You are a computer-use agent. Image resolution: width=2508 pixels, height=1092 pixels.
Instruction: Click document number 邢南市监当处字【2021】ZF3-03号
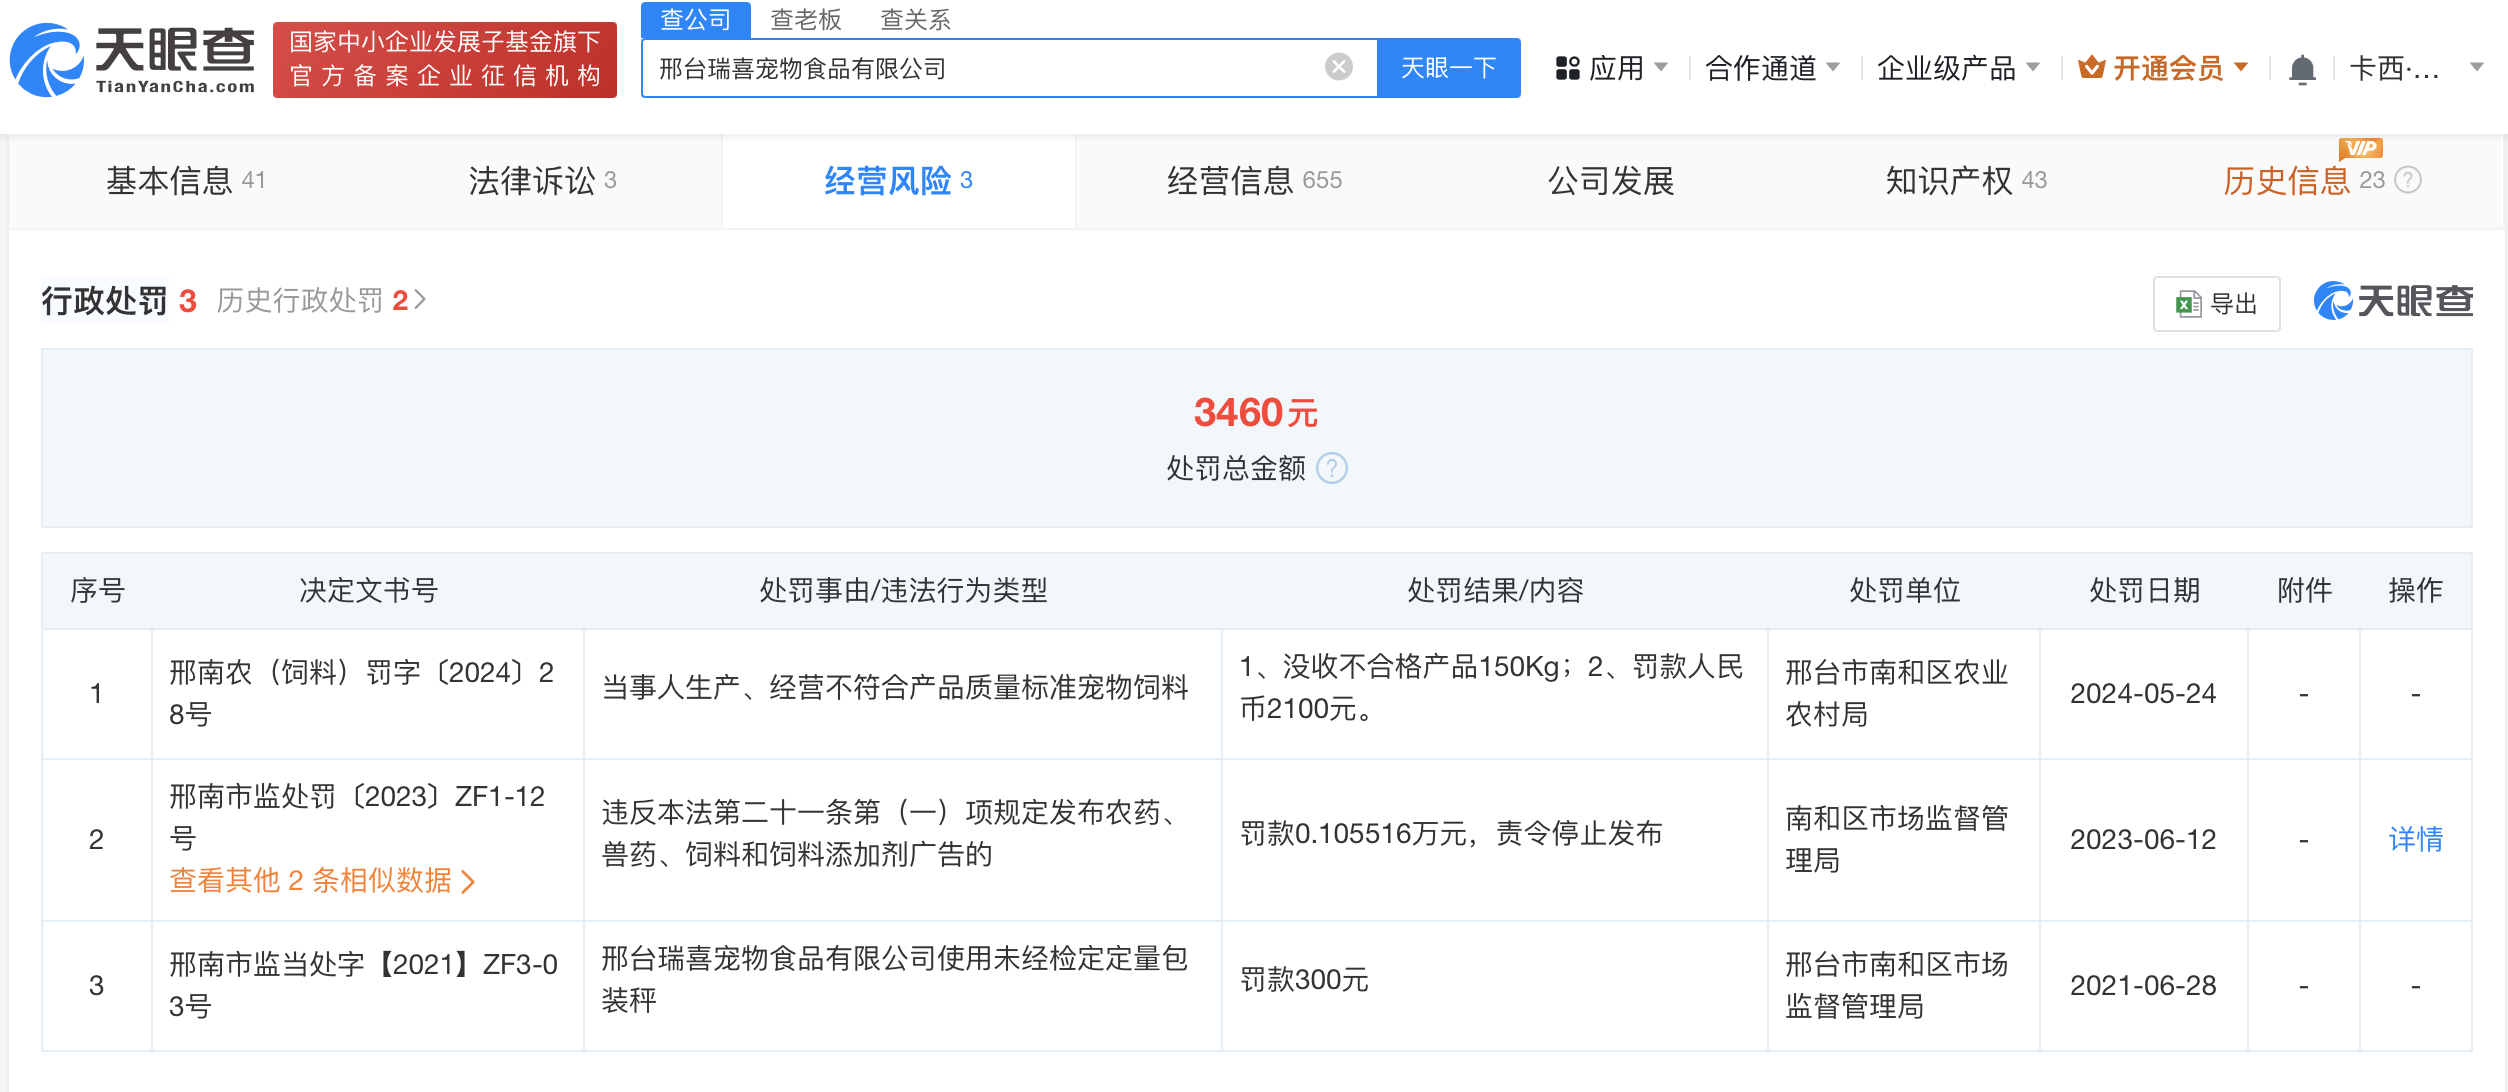[364, 985]
